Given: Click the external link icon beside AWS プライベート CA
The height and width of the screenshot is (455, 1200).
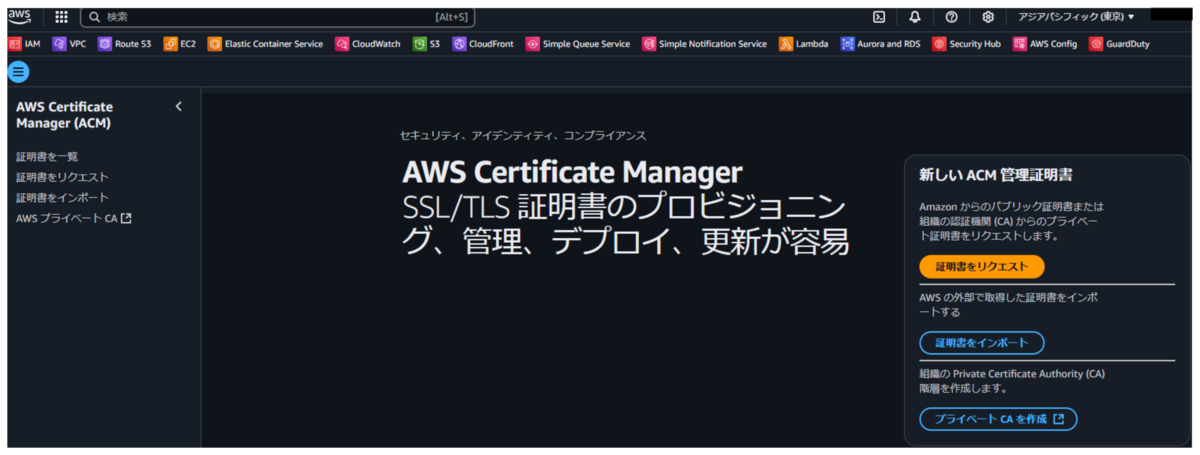Looking at the screenshot, I should tap(126, 218).
